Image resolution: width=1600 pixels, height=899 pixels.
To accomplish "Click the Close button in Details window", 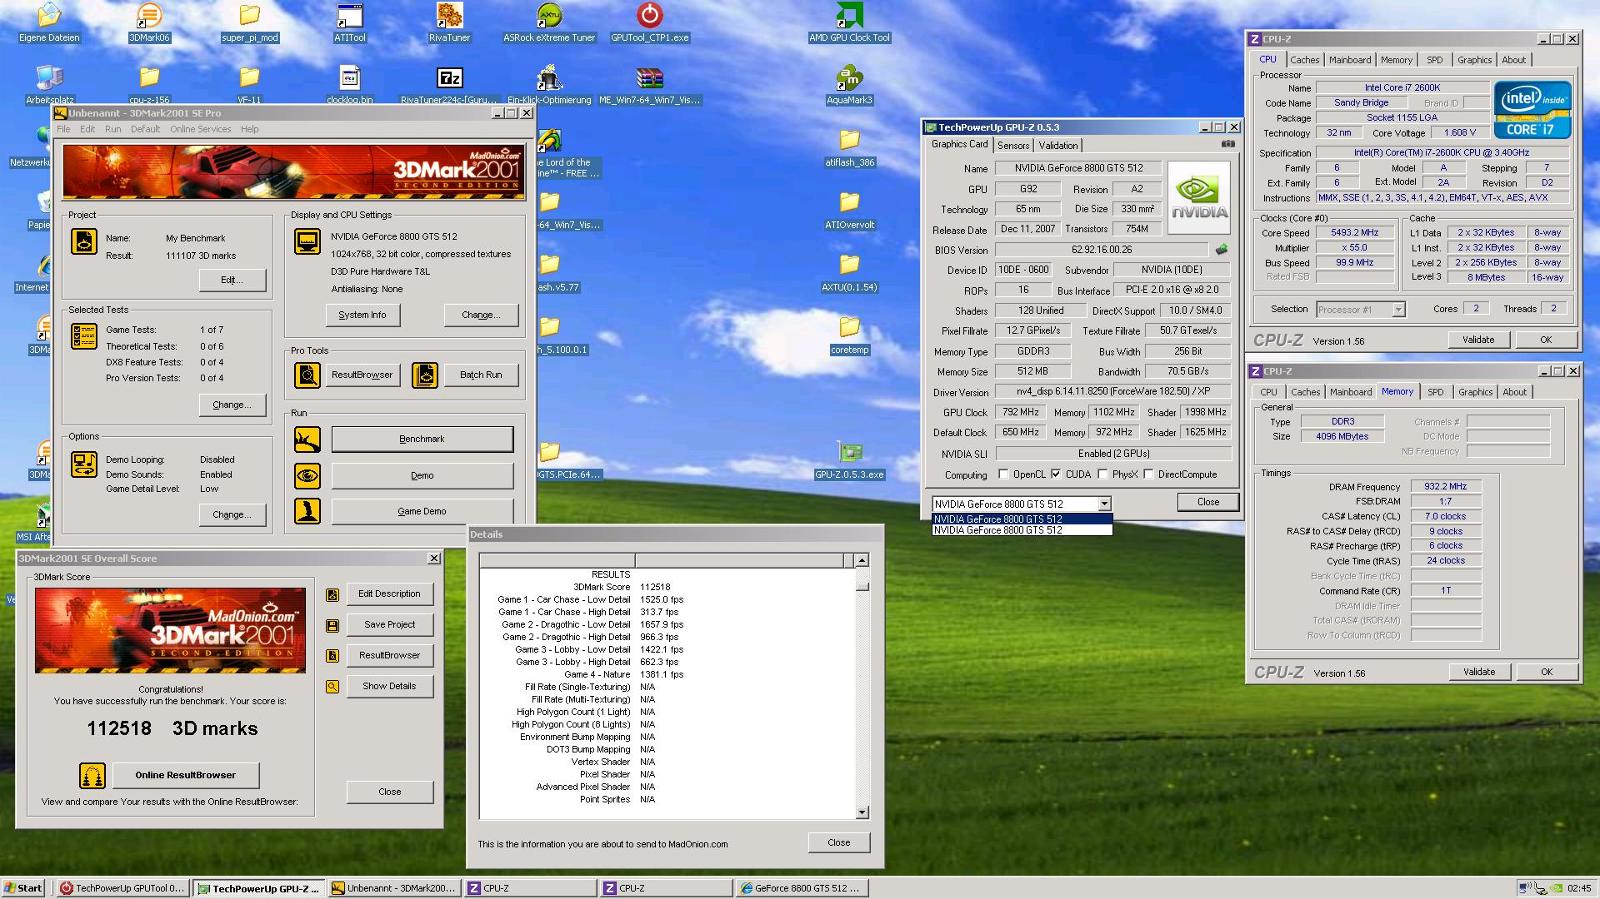I will tap(839, 843).
